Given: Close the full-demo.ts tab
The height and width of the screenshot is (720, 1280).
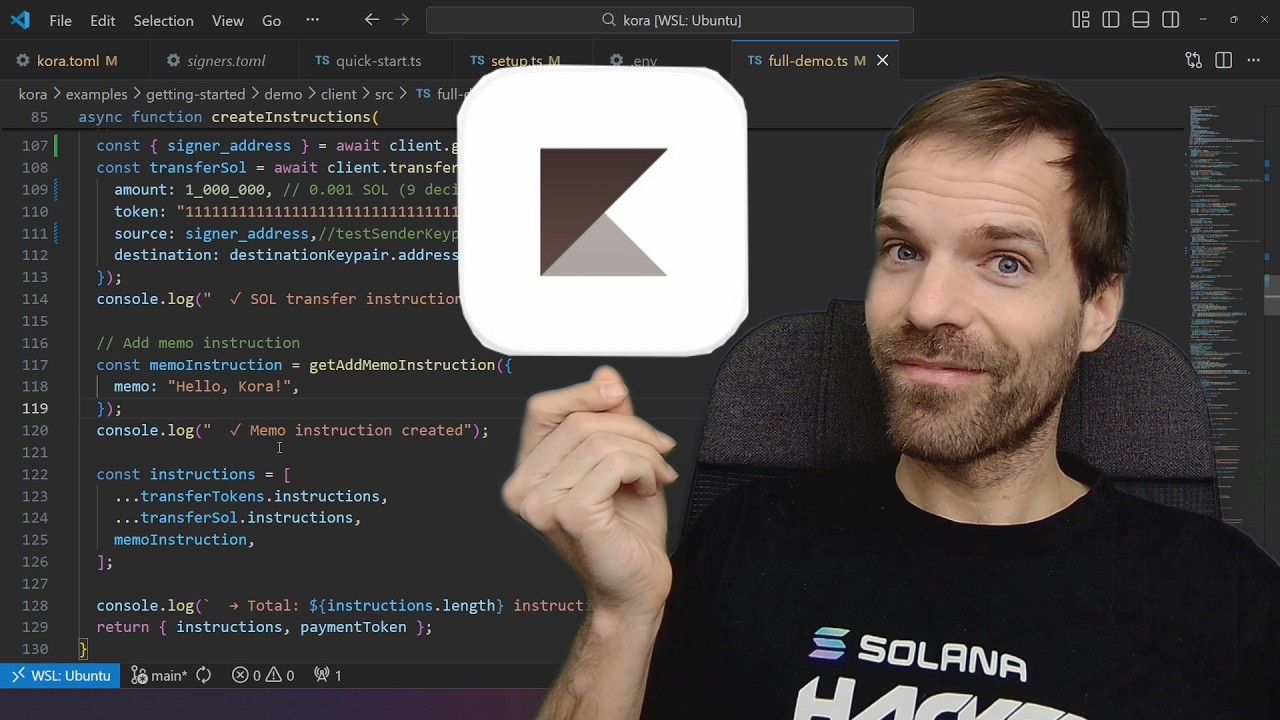Looking at the screenshot, I should pos(882,61).
